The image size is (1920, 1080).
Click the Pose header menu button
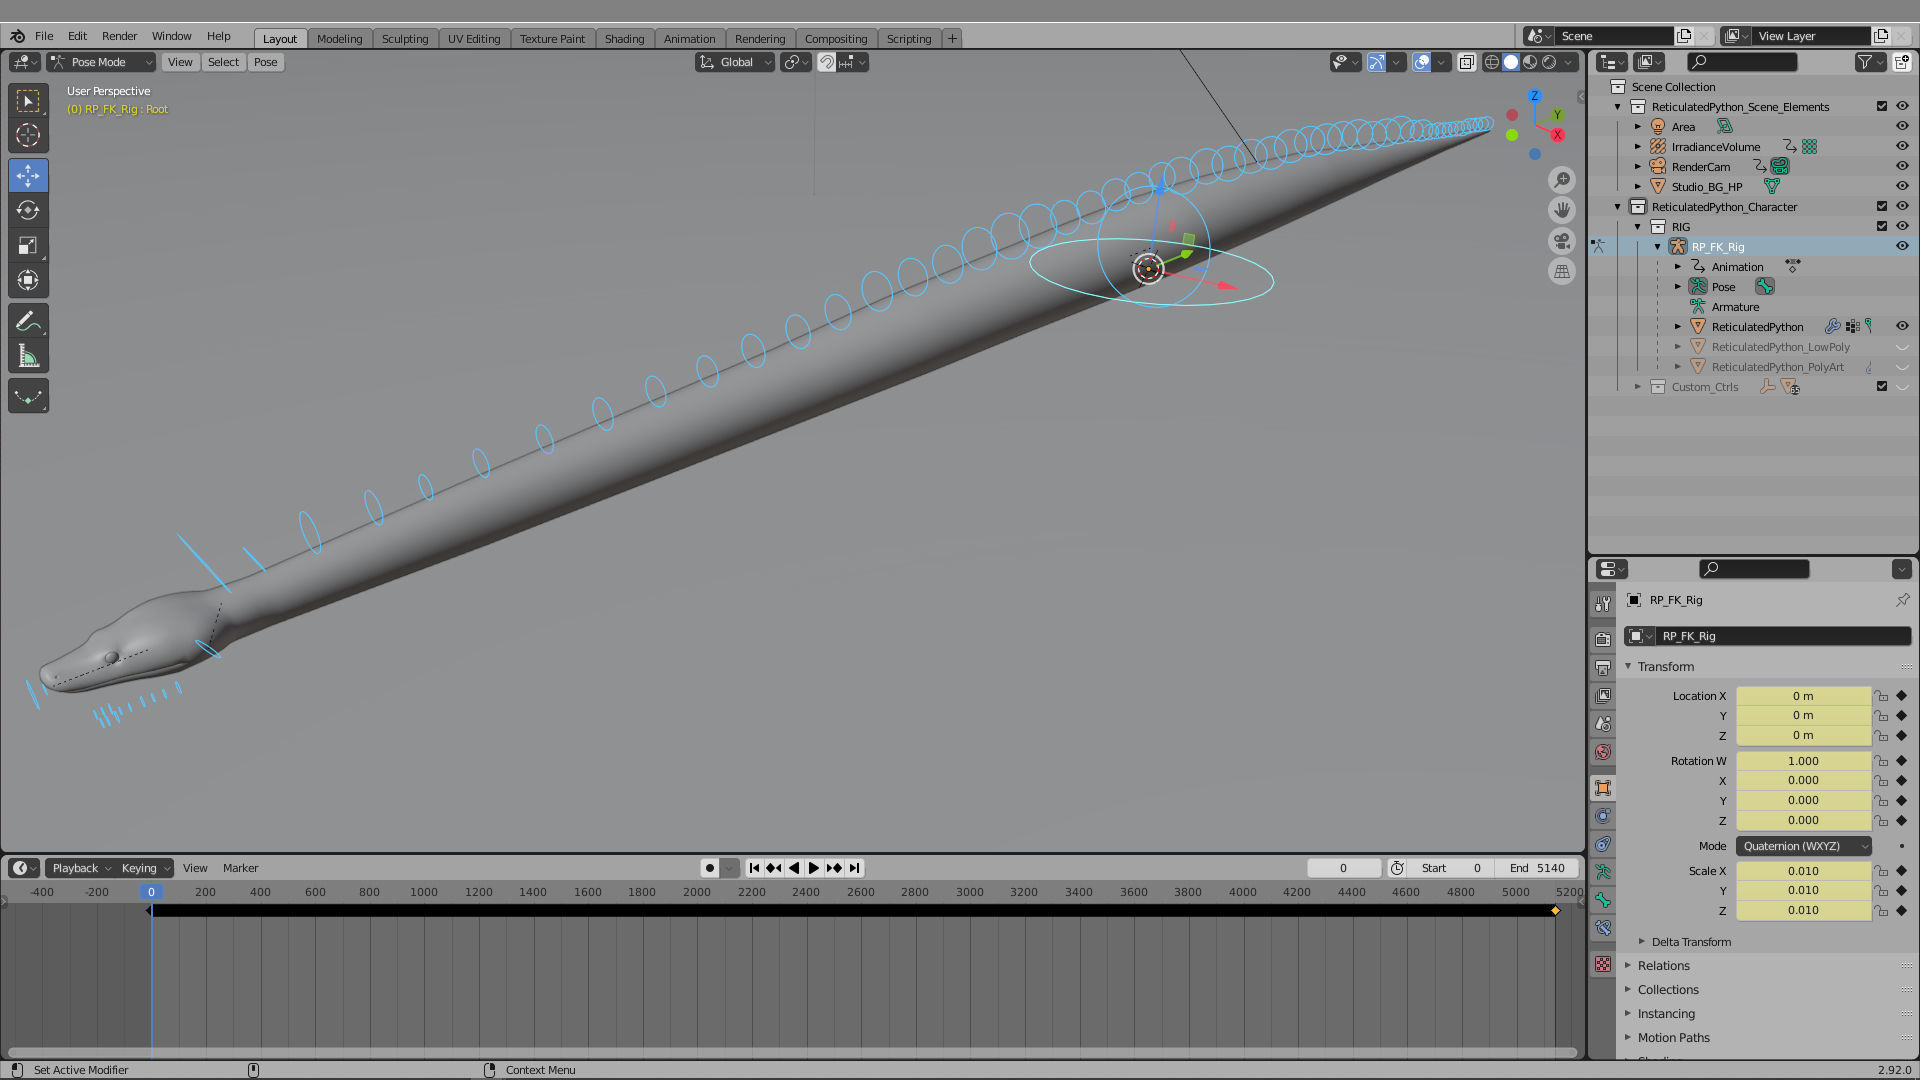pyautogui.click(x=265, y=62)
